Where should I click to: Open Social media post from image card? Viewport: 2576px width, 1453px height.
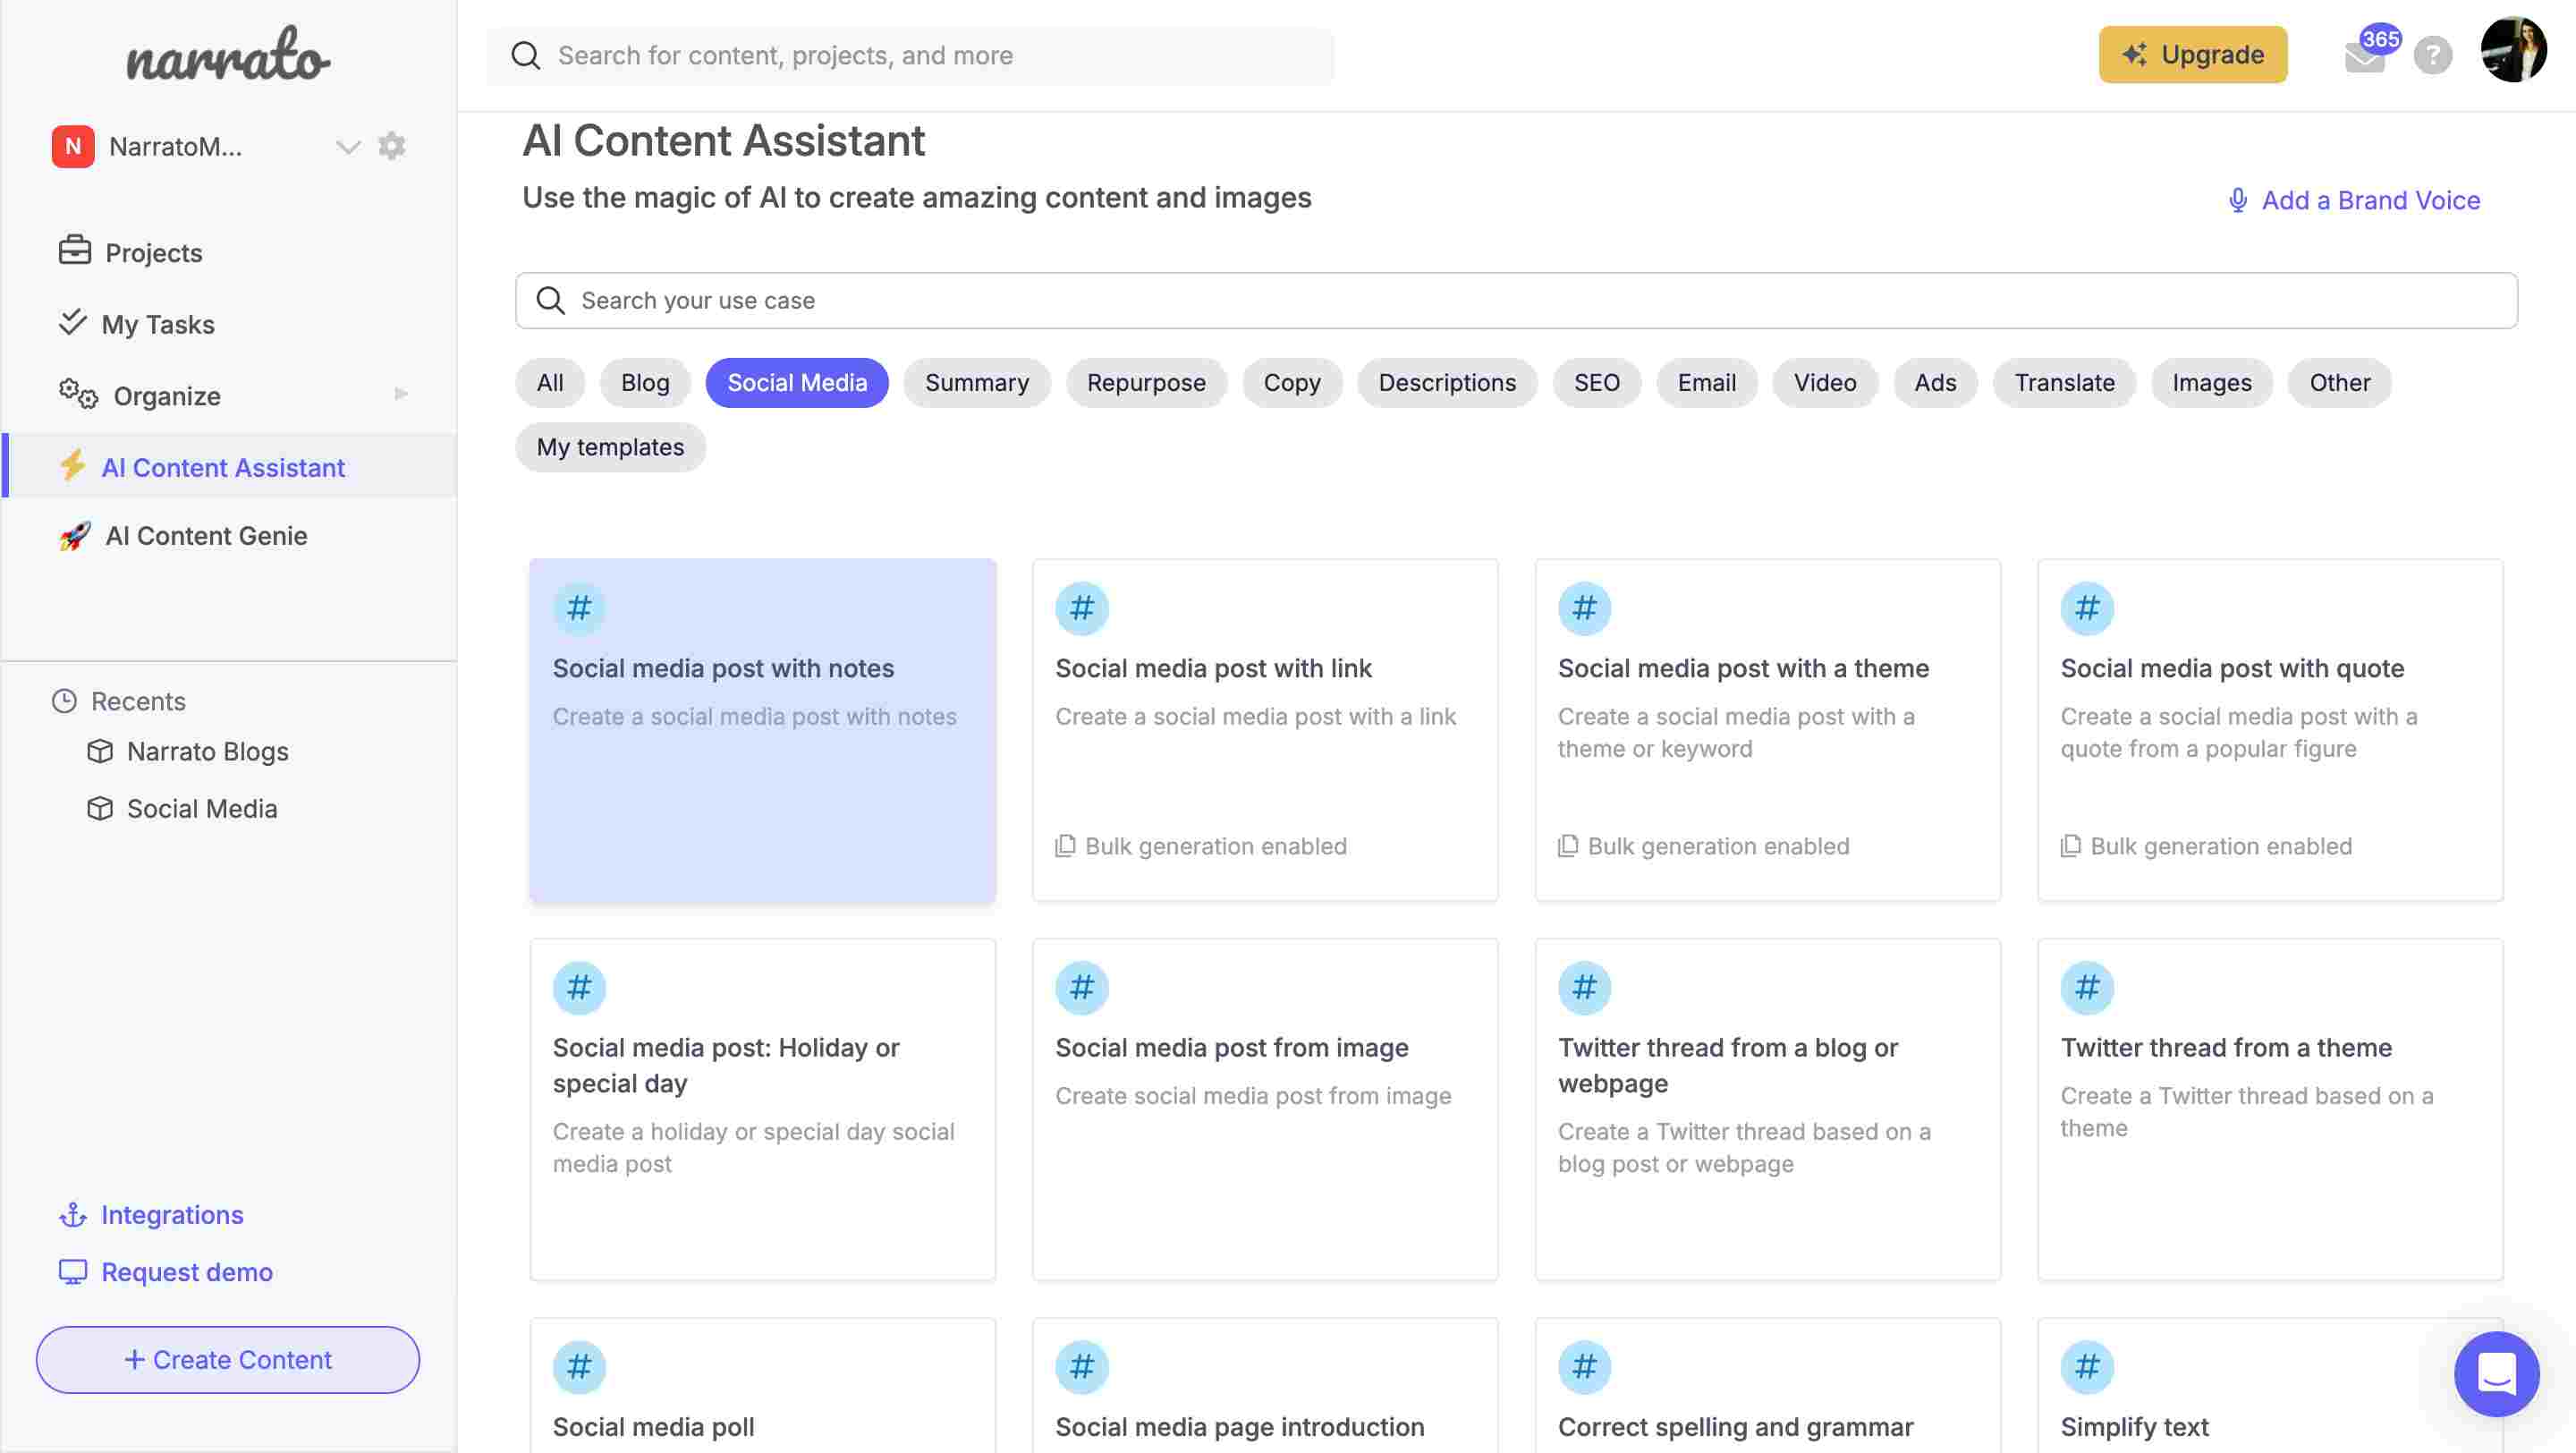click(x=1265, y=1109)
